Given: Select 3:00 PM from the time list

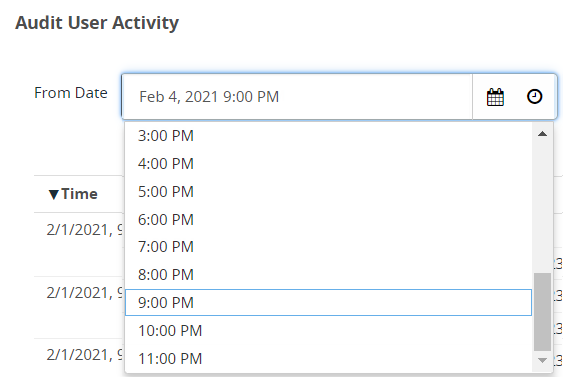Looking at the screenshot, I should click(x=328, y=136).
